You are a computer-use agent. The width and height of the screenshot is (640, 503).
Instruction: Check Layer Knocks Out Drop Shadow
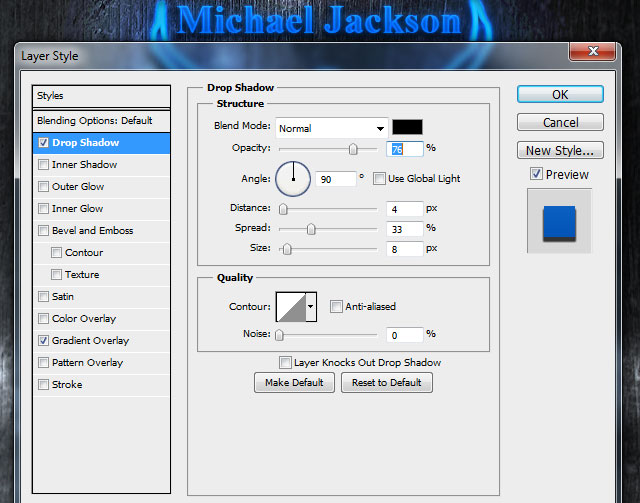click(285, 362)
